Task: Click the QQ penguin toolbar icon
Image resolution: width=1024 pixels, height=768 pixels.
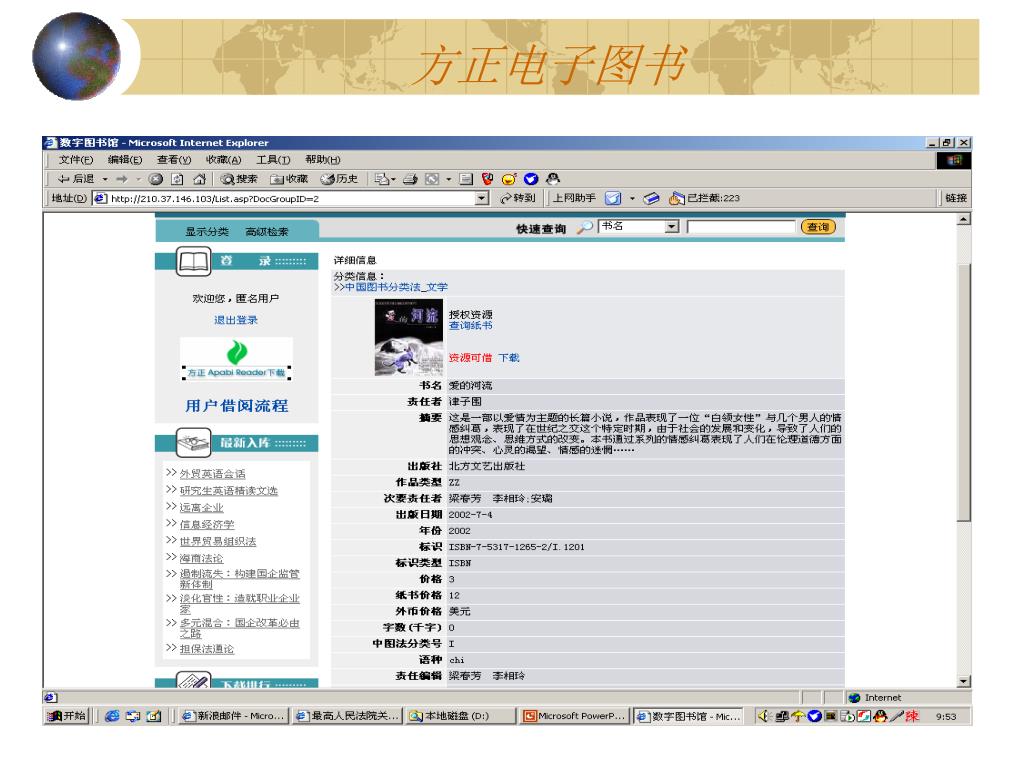Action: click(x=553, y=179)
